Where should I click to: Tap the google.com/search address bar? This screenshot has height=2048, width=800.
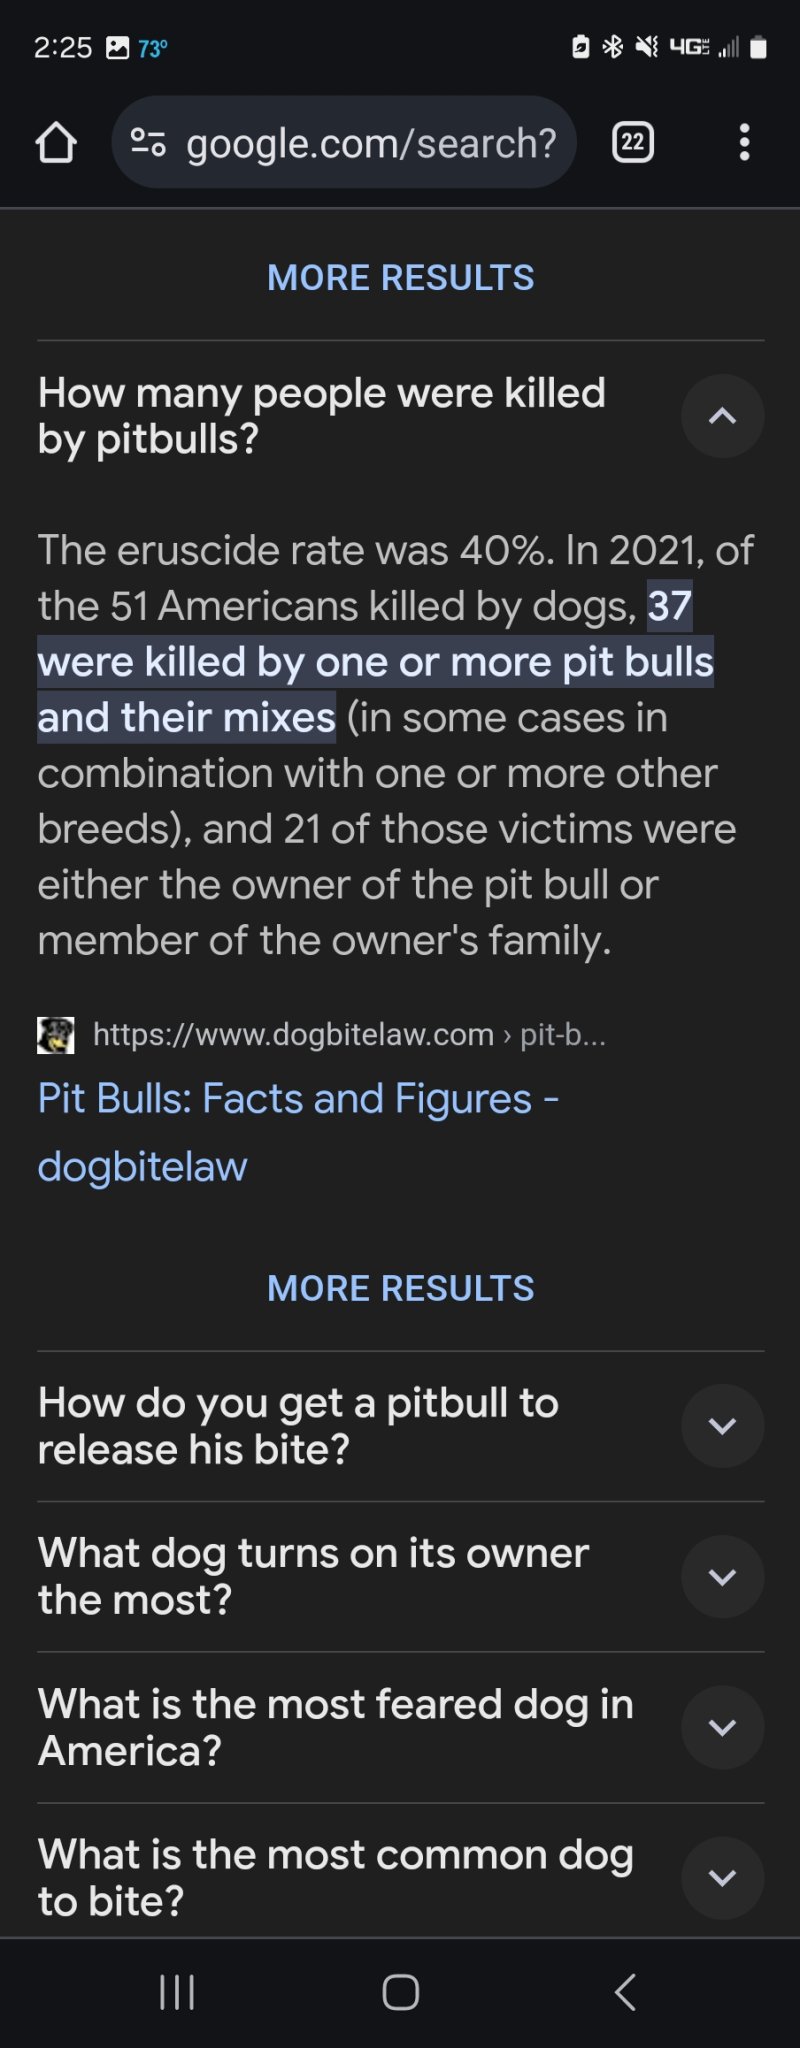click(x=344, y=143)
